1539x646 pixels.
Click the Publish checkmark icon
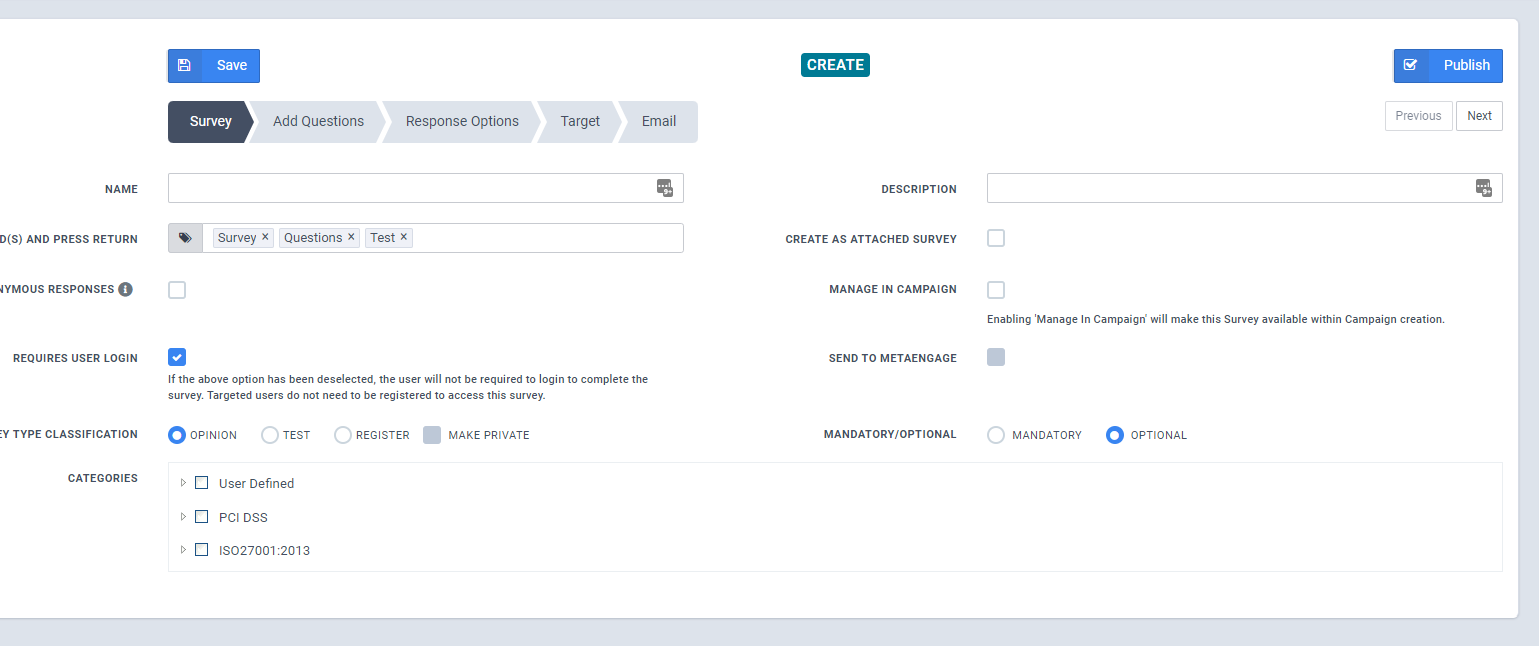pyautogui.click(x=1410, y=65)
